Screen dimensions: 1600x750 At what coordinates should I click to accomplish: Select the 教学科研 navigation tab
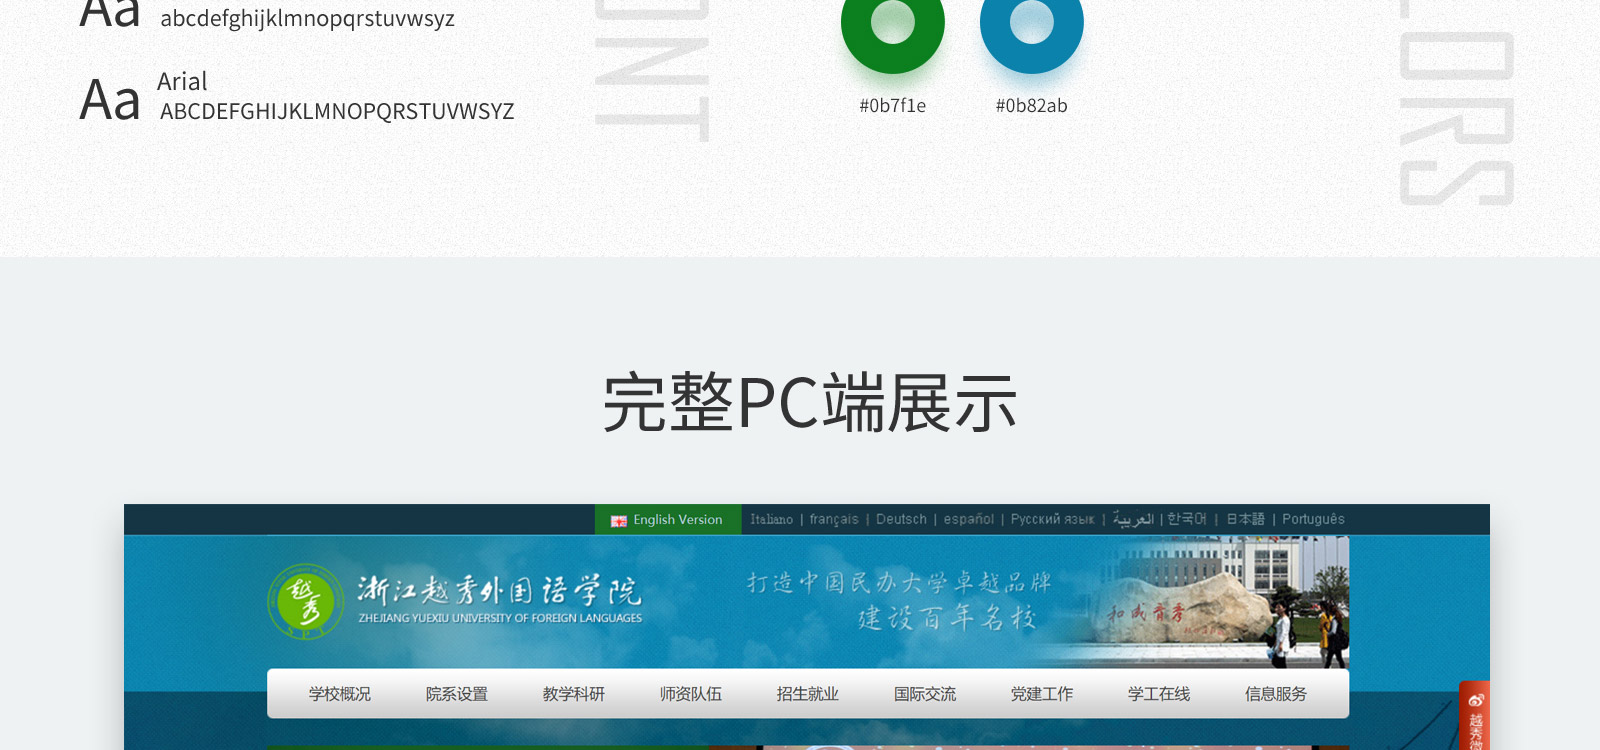[574, 694]
